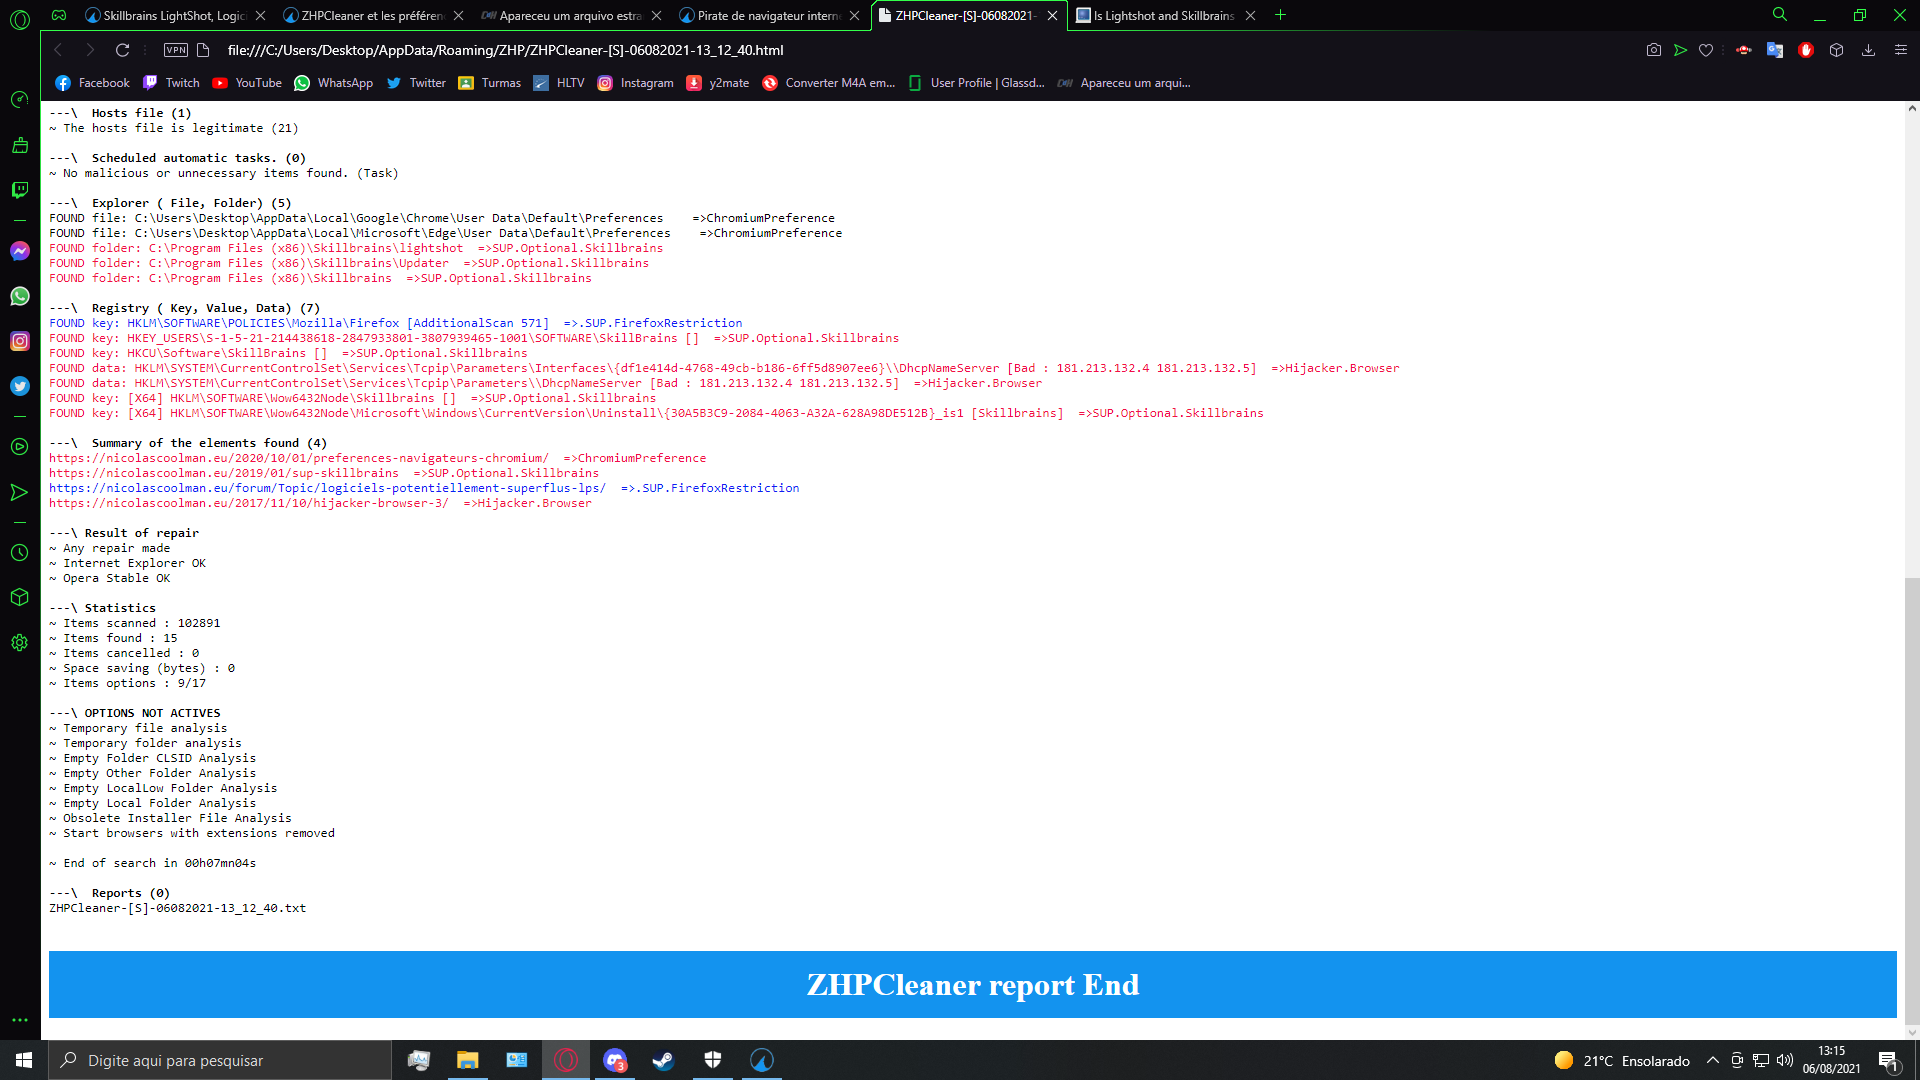Open the volume control in tray
Screen dimensions: 1920x1080
[x=1785, y=1060]
